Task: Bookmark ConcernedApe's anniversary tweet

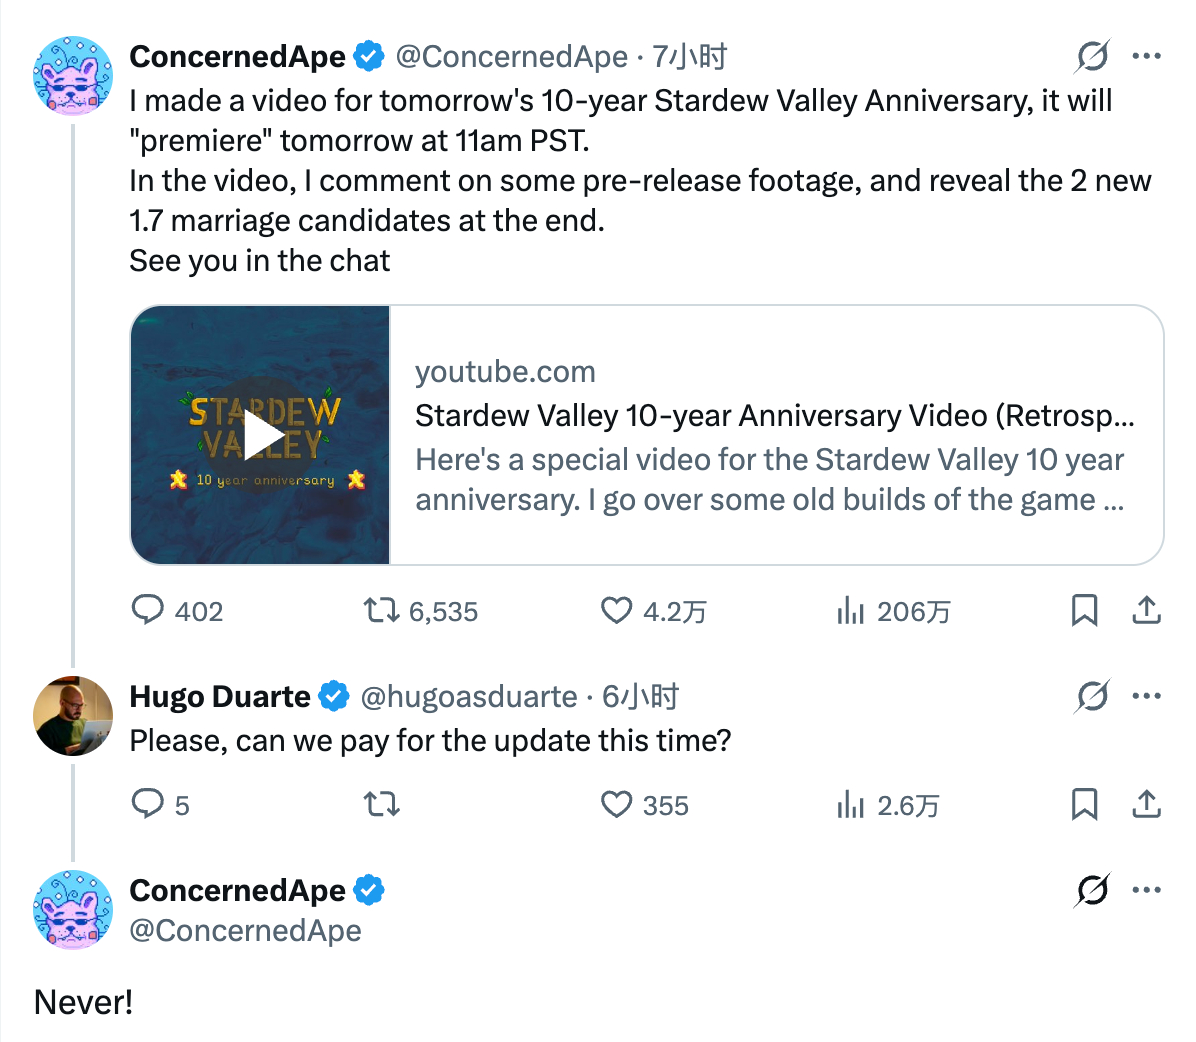Action: 1084,610
